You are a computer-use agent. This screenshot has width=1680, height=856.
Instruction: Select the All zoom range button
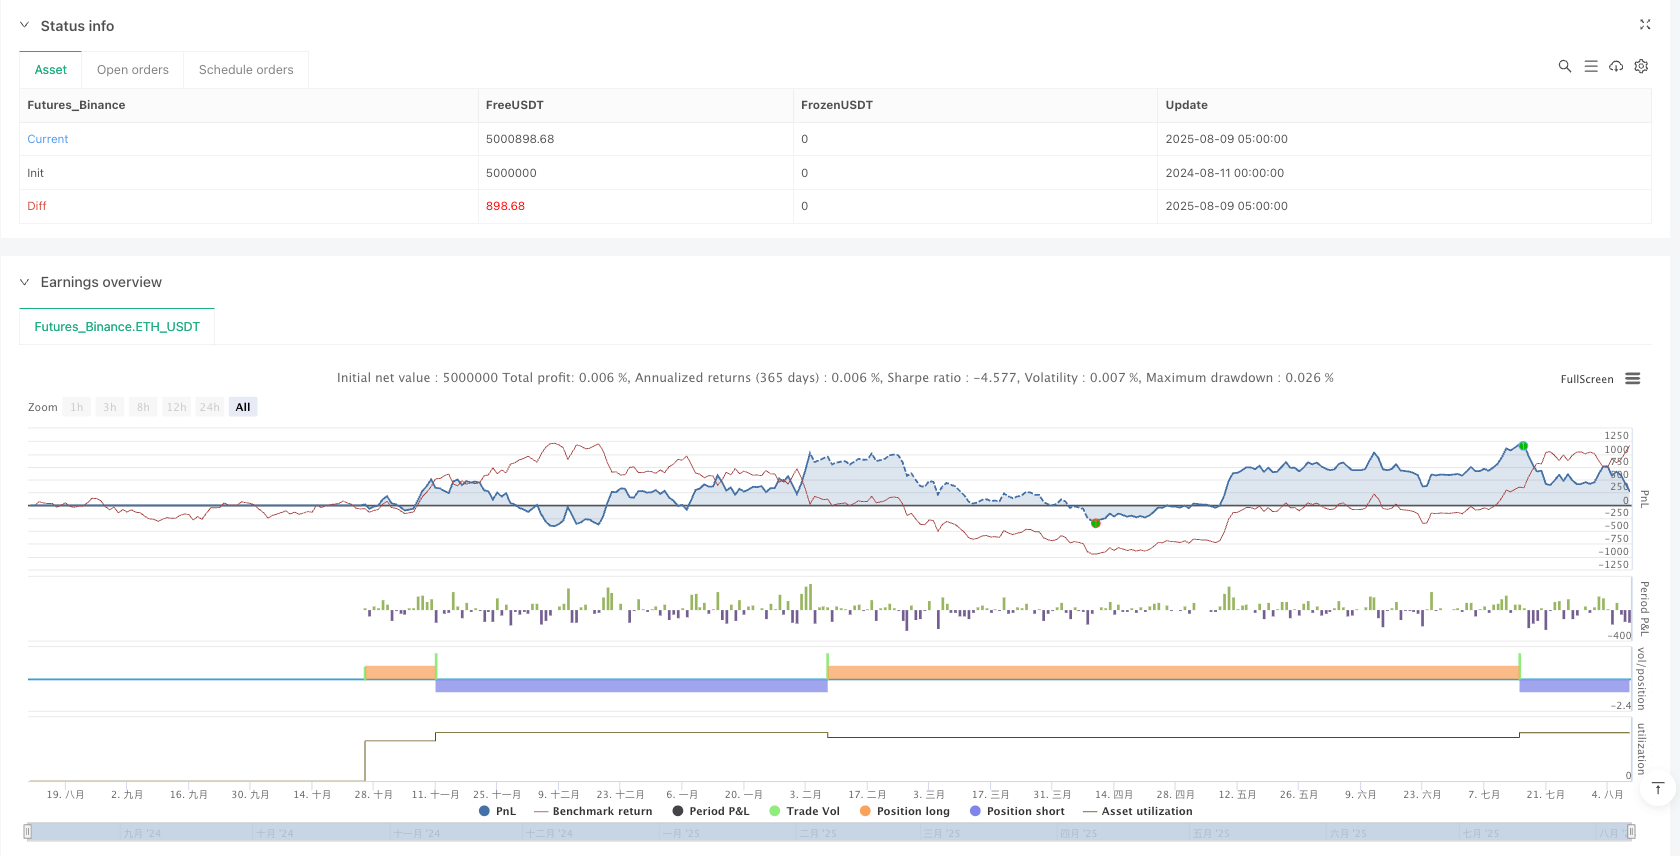pyautogui.click(x=243, y=407)
